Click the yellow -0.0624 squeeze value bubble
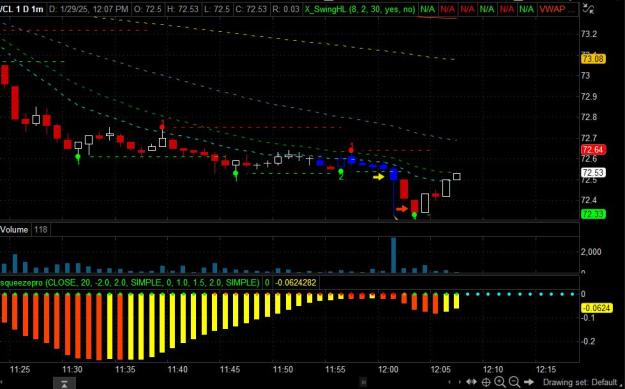The height and width of the screenshot is (389, 625). (x=597, y=308)
